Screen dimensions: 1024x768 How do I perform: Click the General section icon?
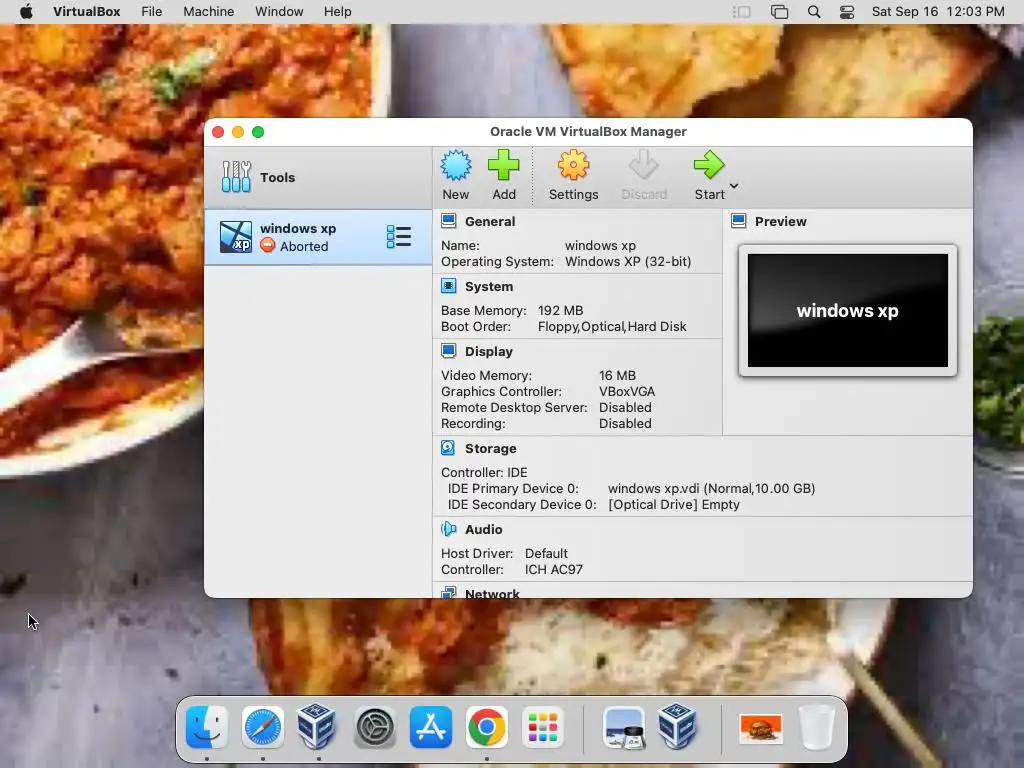[449, 221]
